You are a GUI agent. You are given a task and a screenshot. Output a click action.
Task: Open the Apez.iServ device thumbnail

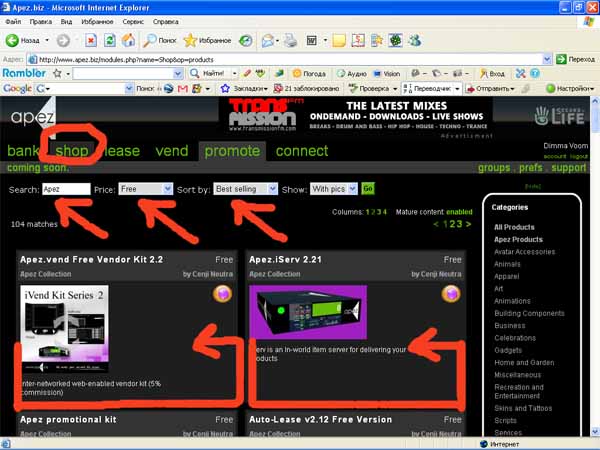[x=308, y=312]
